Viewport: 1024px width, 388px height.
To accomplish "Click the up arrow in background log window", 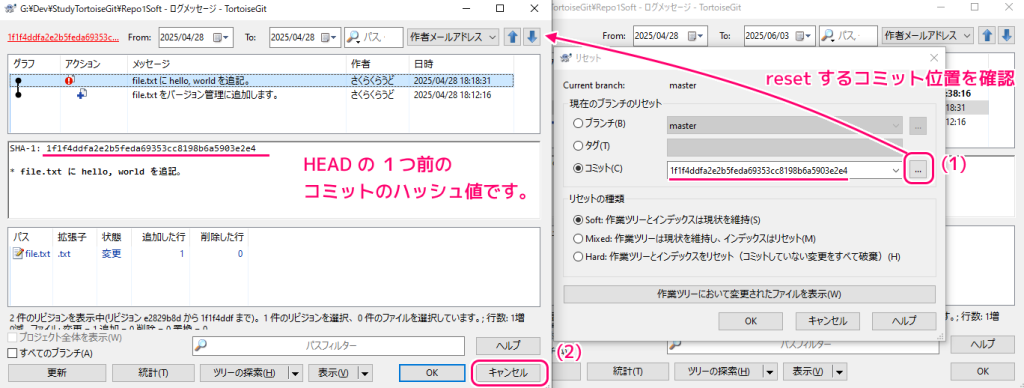I will 987,36.
